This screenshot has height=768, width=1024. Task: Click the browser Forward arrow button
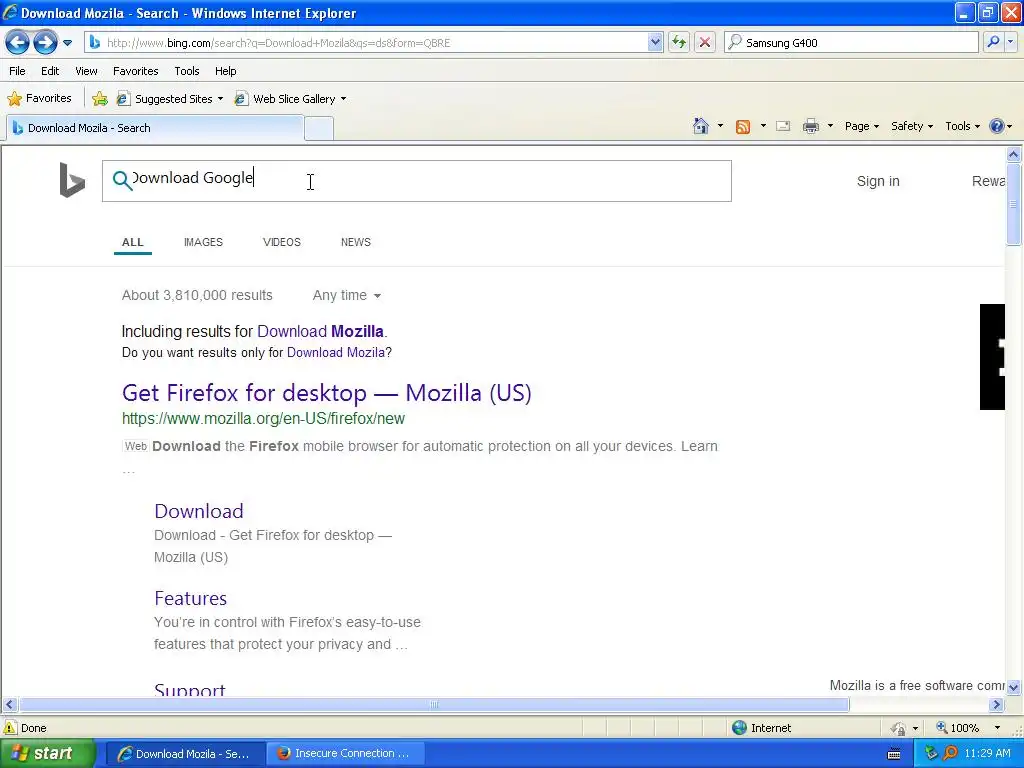[x=45, y=43]
